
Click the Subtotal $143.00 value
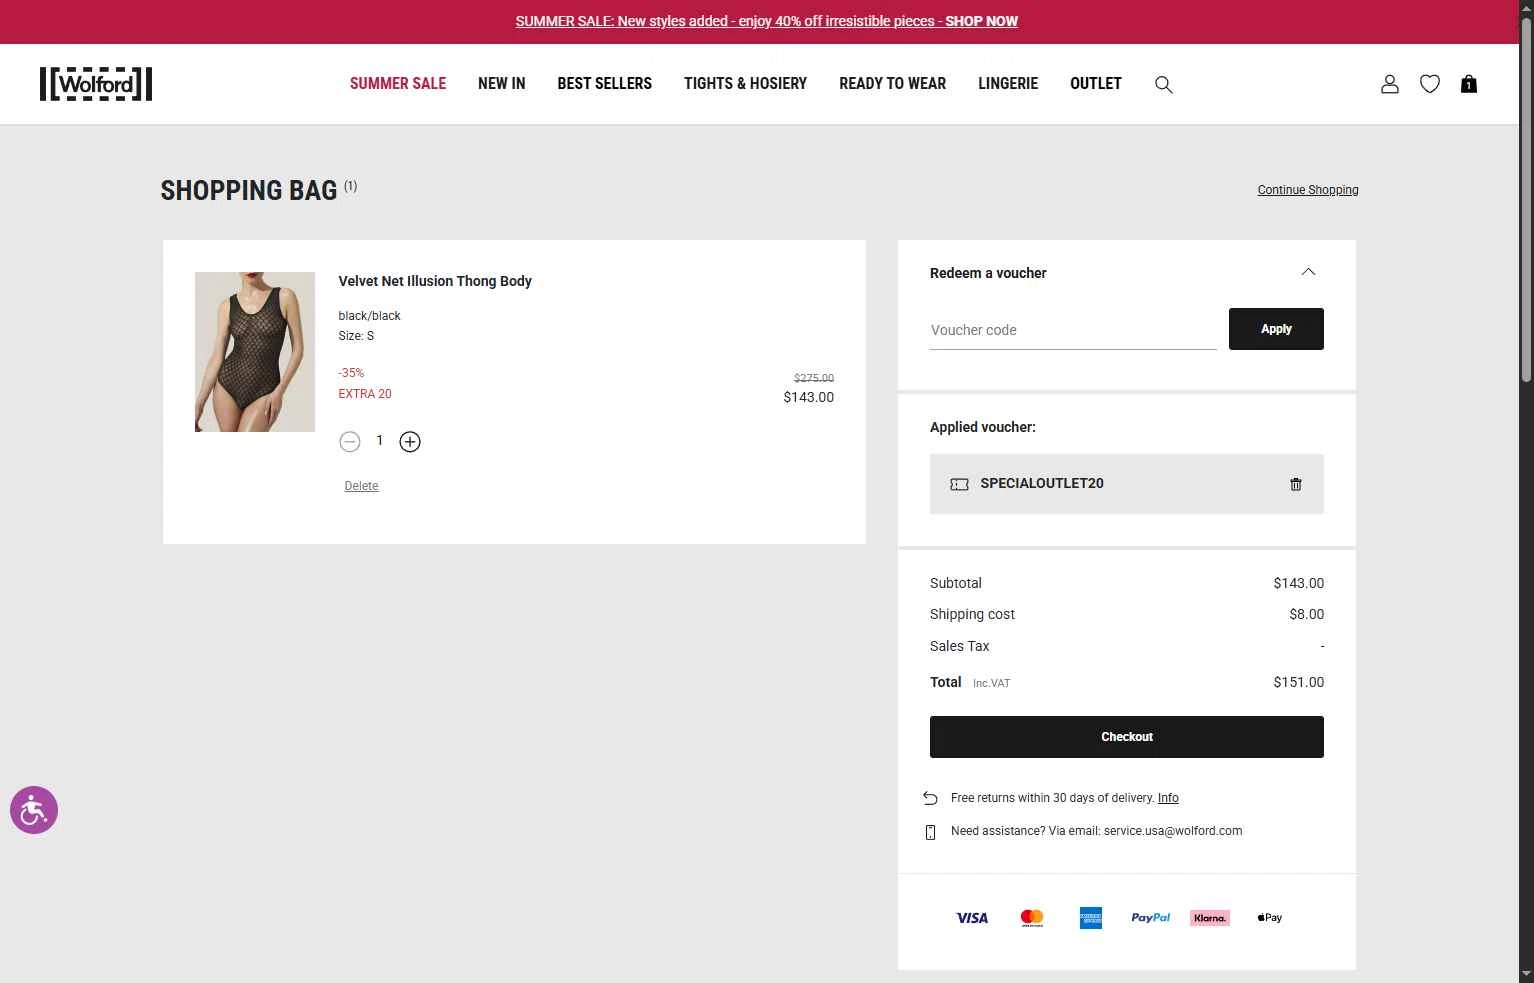[1299, 583]
